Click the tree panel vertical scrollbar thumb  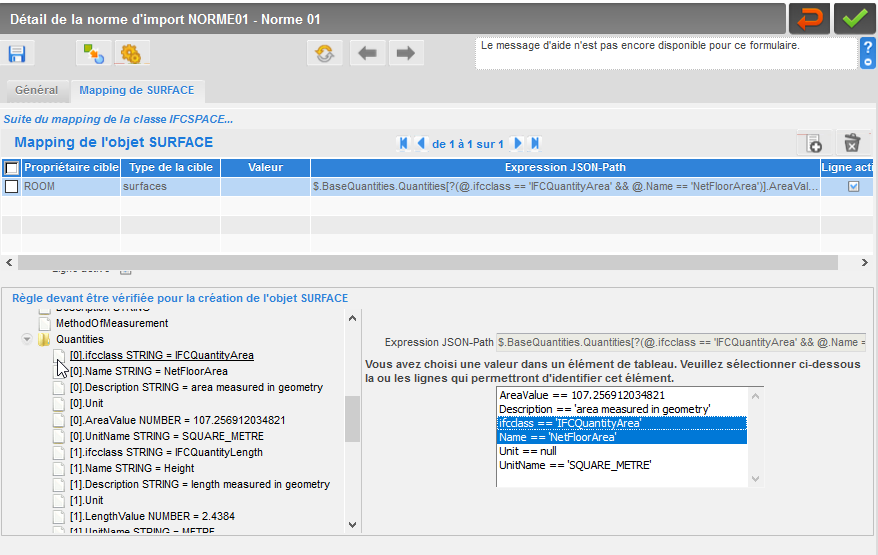click(352, 419)
